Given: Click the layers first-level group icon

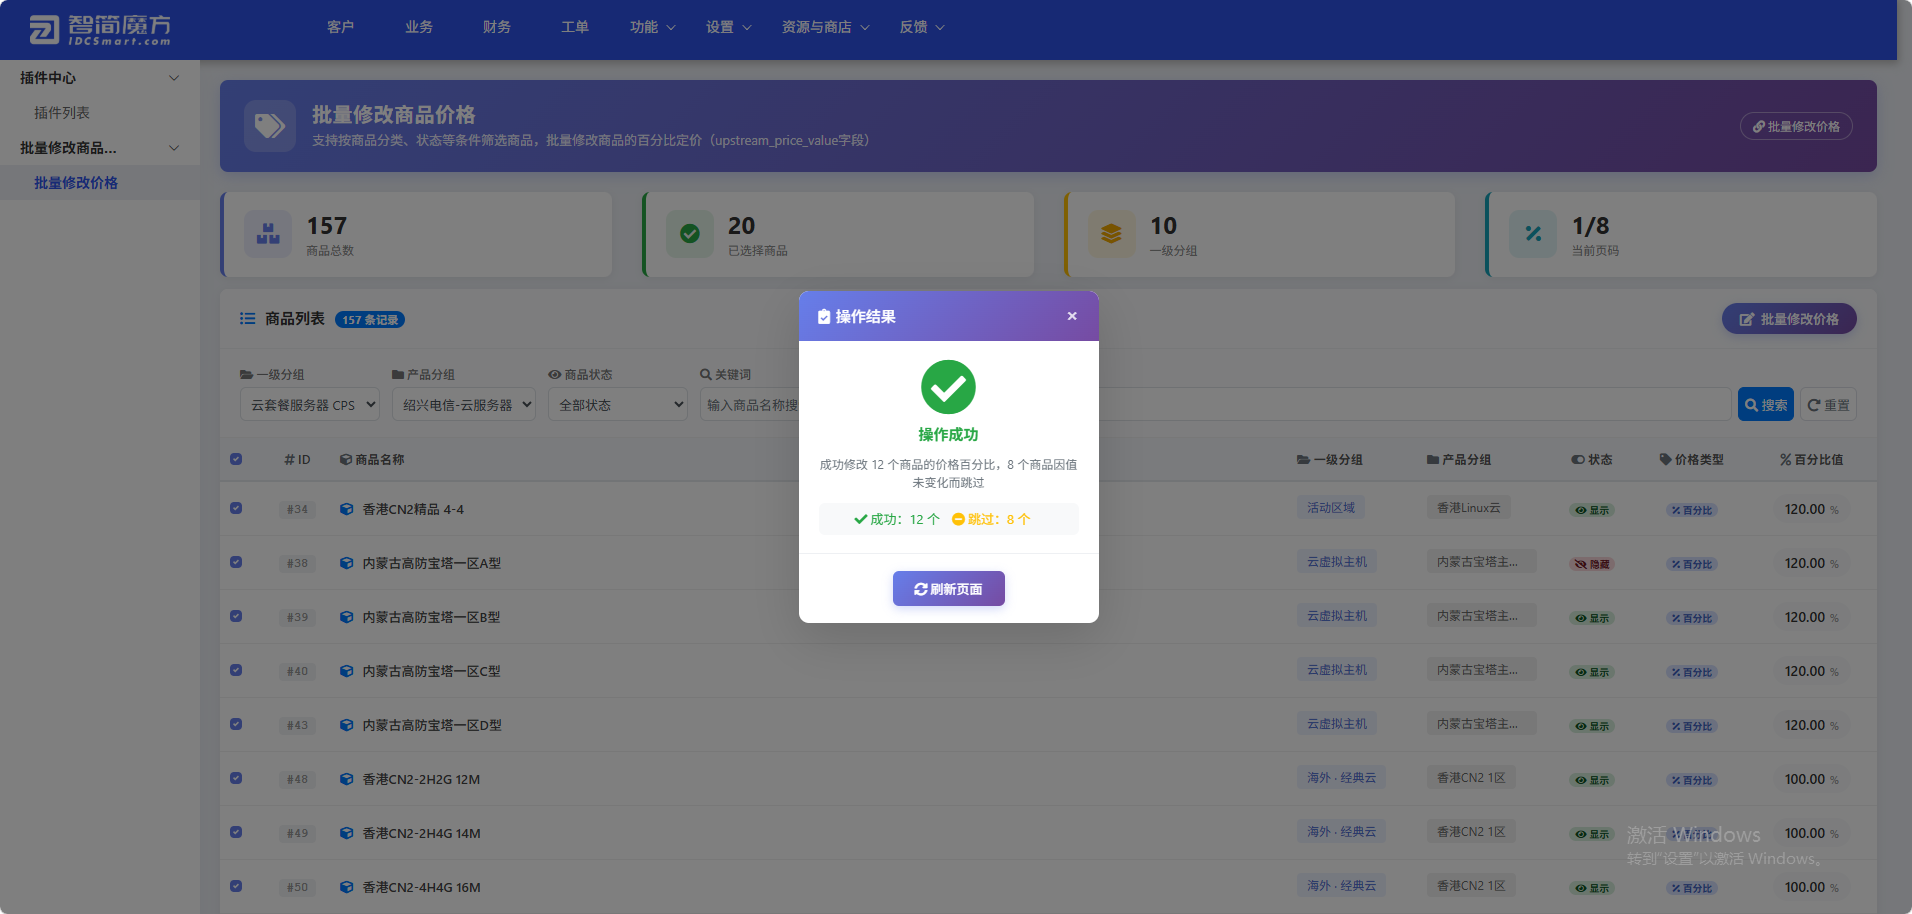Looking at the screenshot, I should 1112,234.
